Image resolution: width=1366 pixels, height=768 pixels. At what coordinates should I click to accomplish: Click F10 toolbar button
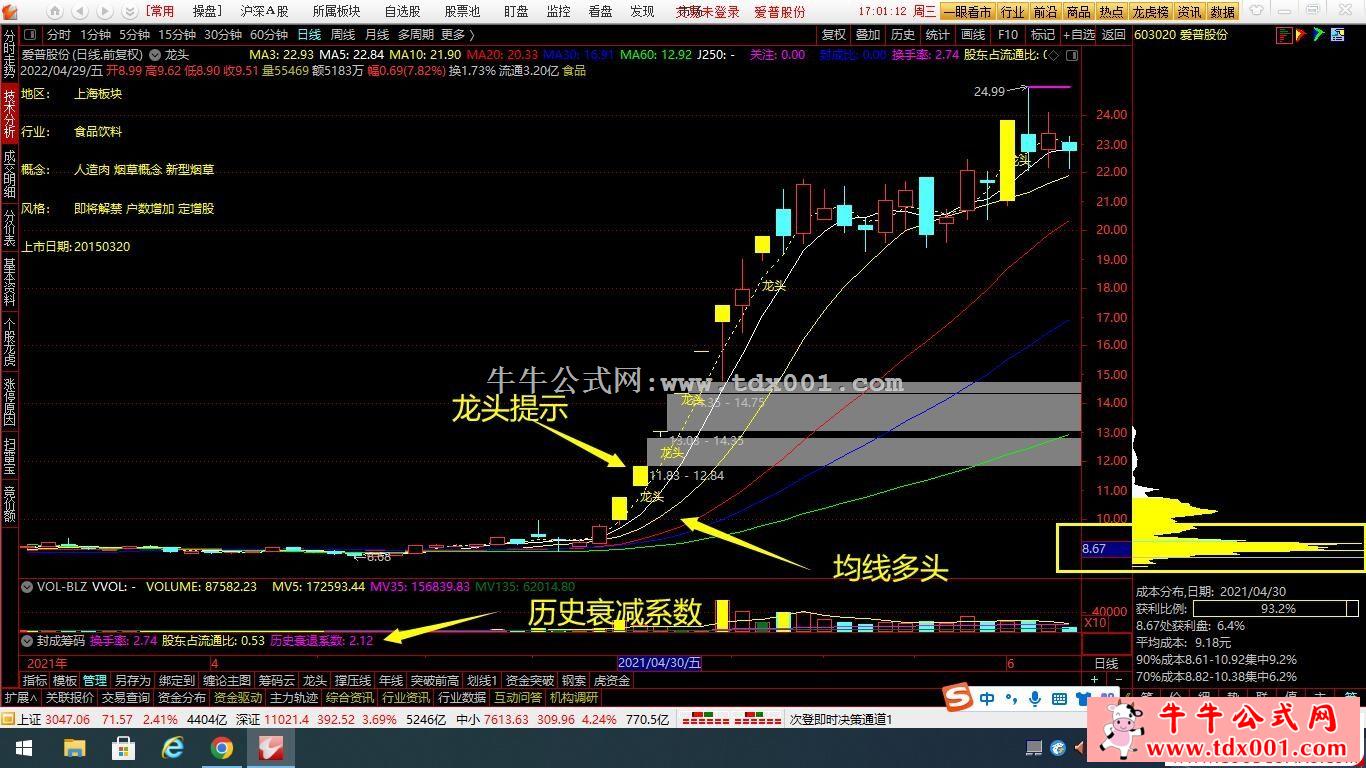pyautogui.click(x=1007, y=35)
